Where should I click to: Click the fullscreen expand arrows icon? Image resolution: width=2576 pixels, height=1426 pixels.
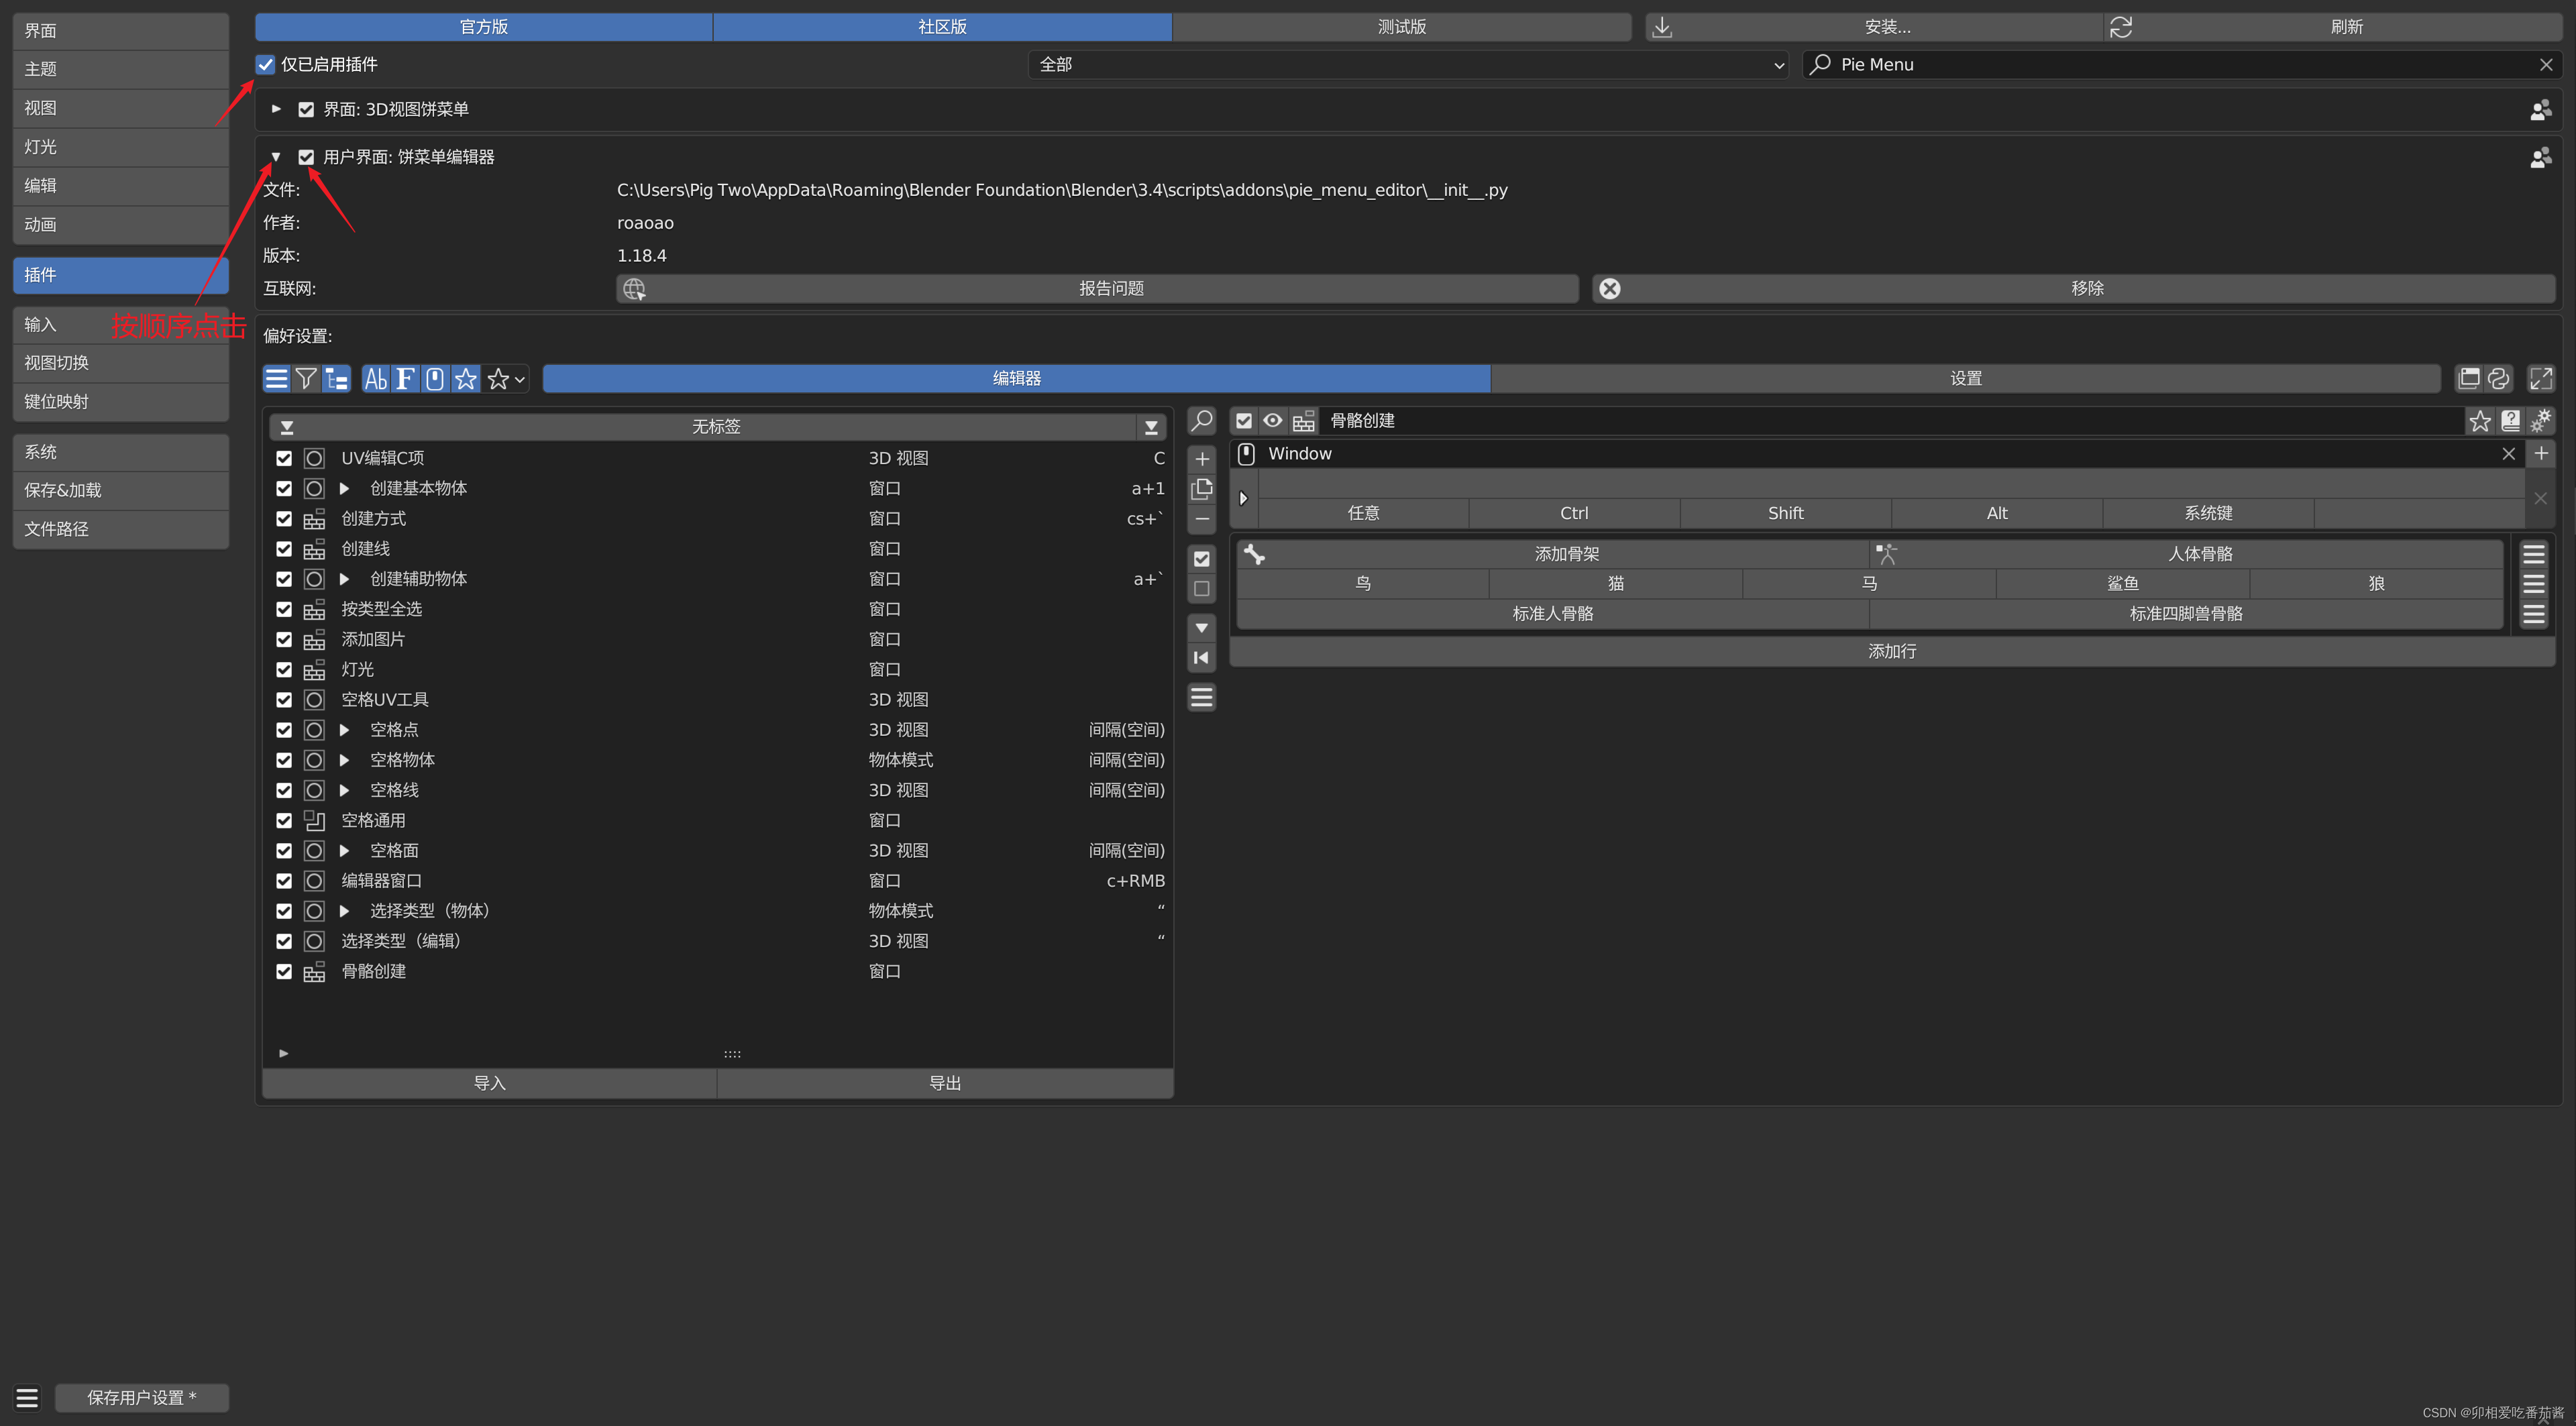tap(2541, 379)
